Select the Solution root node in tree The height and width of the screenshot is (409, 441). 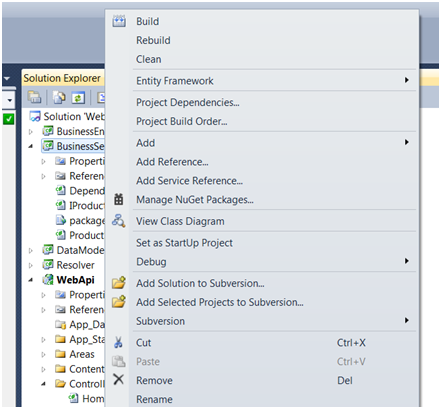(67, 116)
